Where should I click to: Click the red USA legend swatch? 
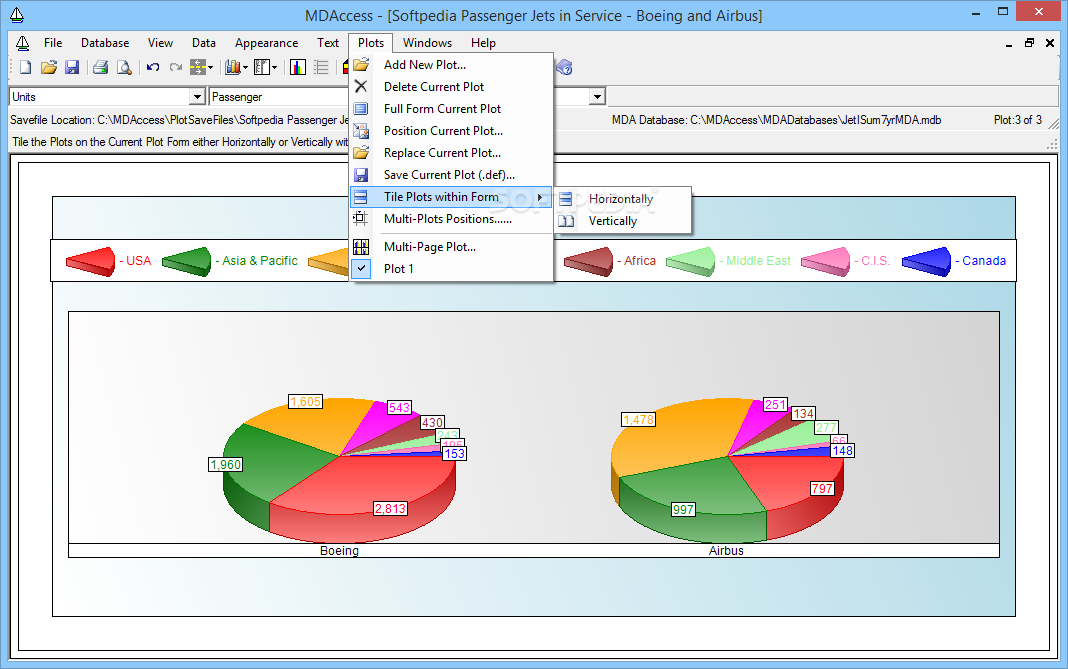[x=91, y=262]
